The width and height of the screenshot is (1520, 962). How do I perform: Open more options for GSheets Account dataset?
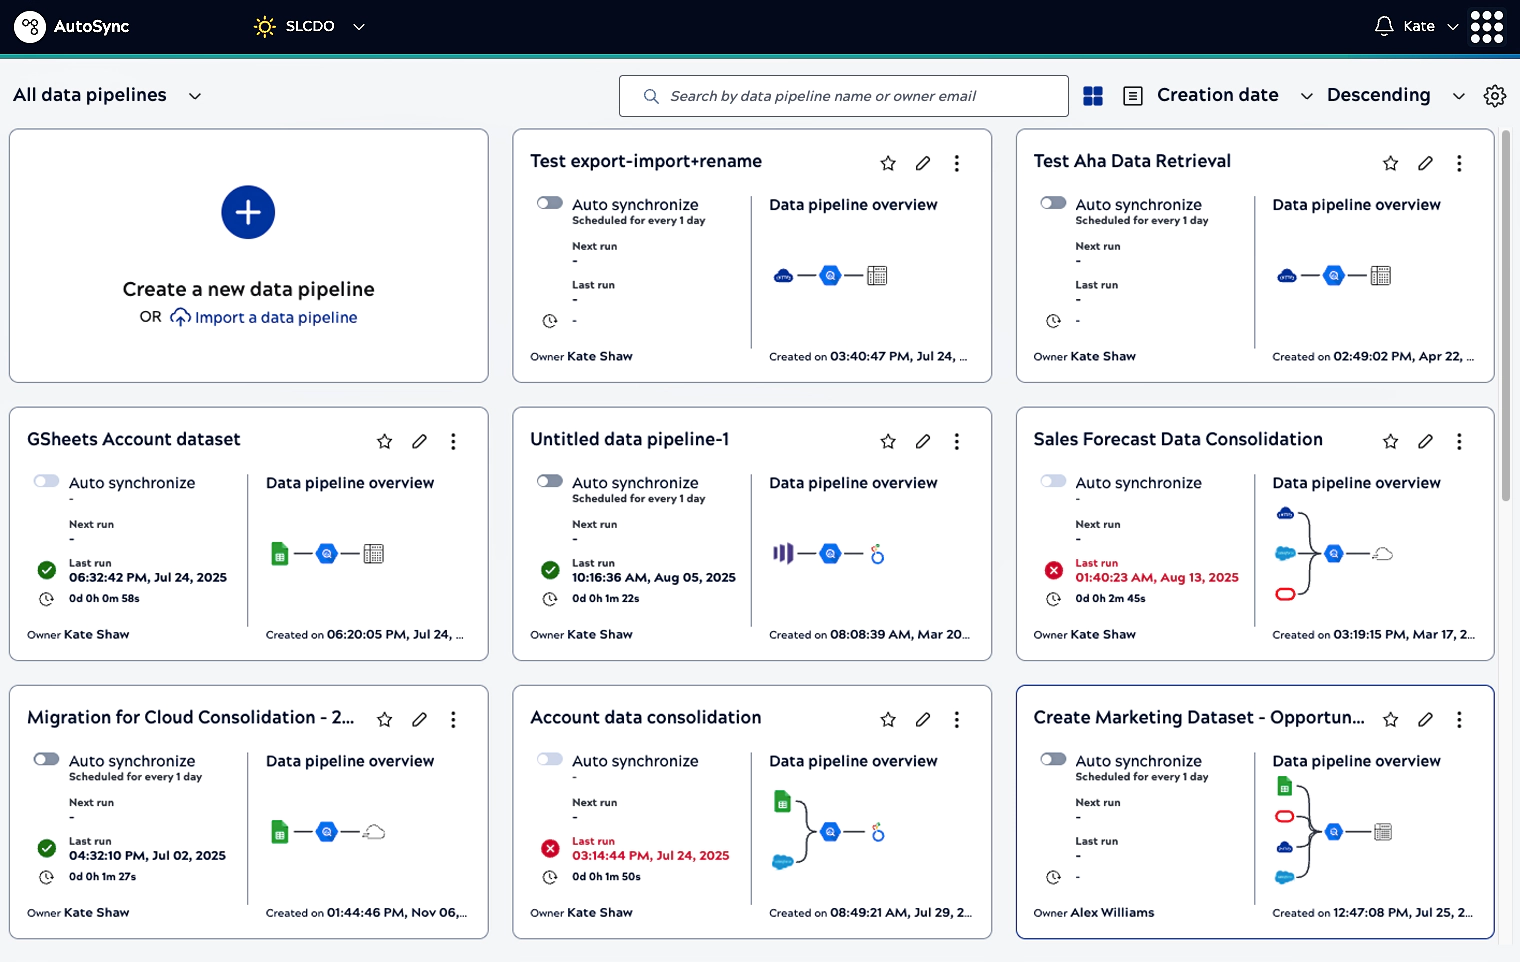pyautogui.click(x=453, y=441)
